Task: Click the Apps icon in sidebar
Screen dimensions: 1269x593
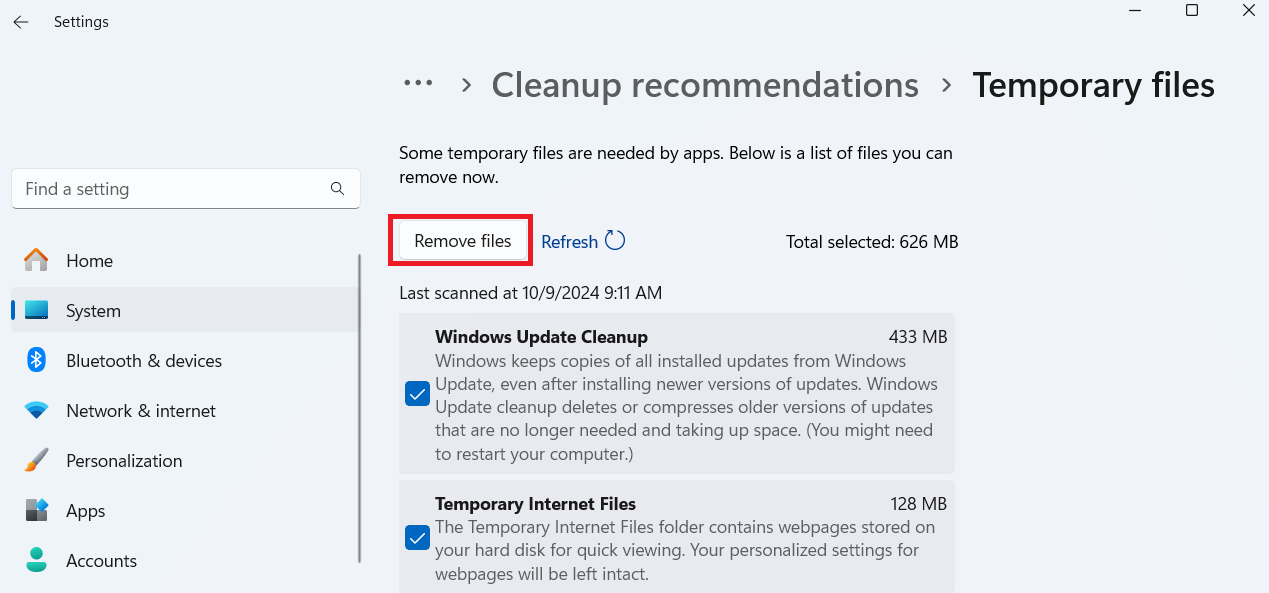Action: tap(36, 510)
